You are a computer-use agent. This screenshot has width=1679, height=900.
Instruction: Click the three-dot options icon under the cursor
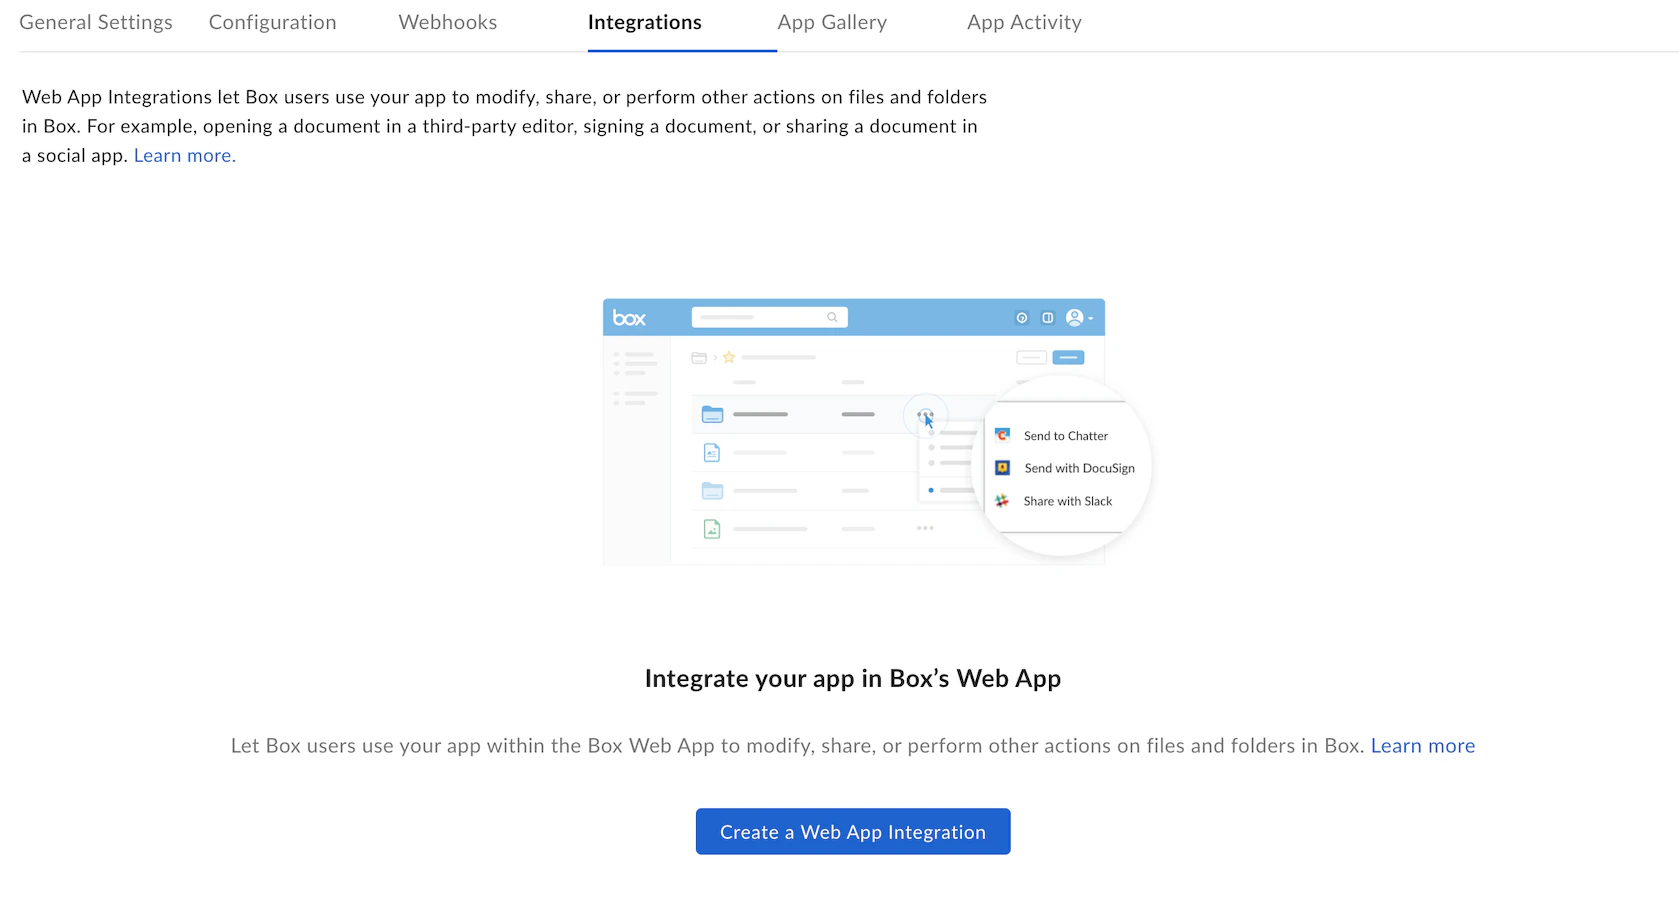(925, 414)
